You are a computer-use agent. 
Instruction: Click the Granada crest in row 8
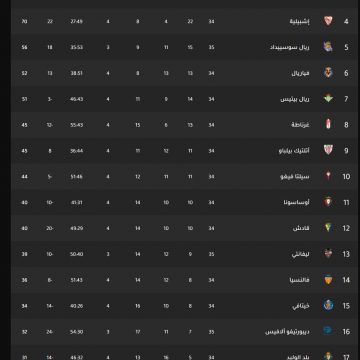[328, 125]
